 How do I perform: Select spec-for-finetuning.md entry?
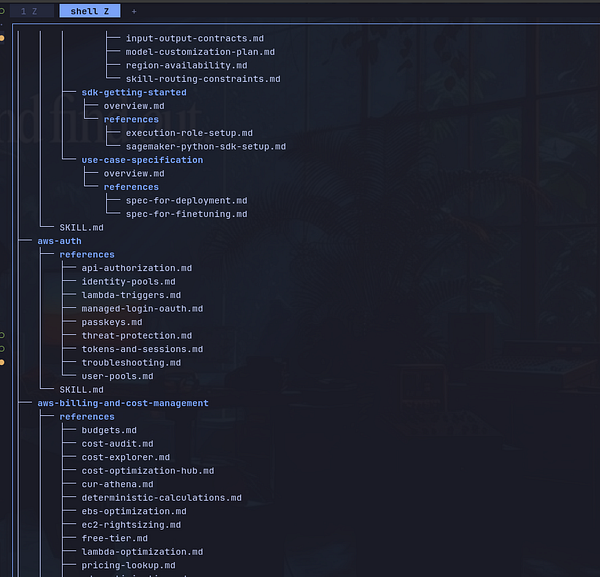(x=186, y=214)
